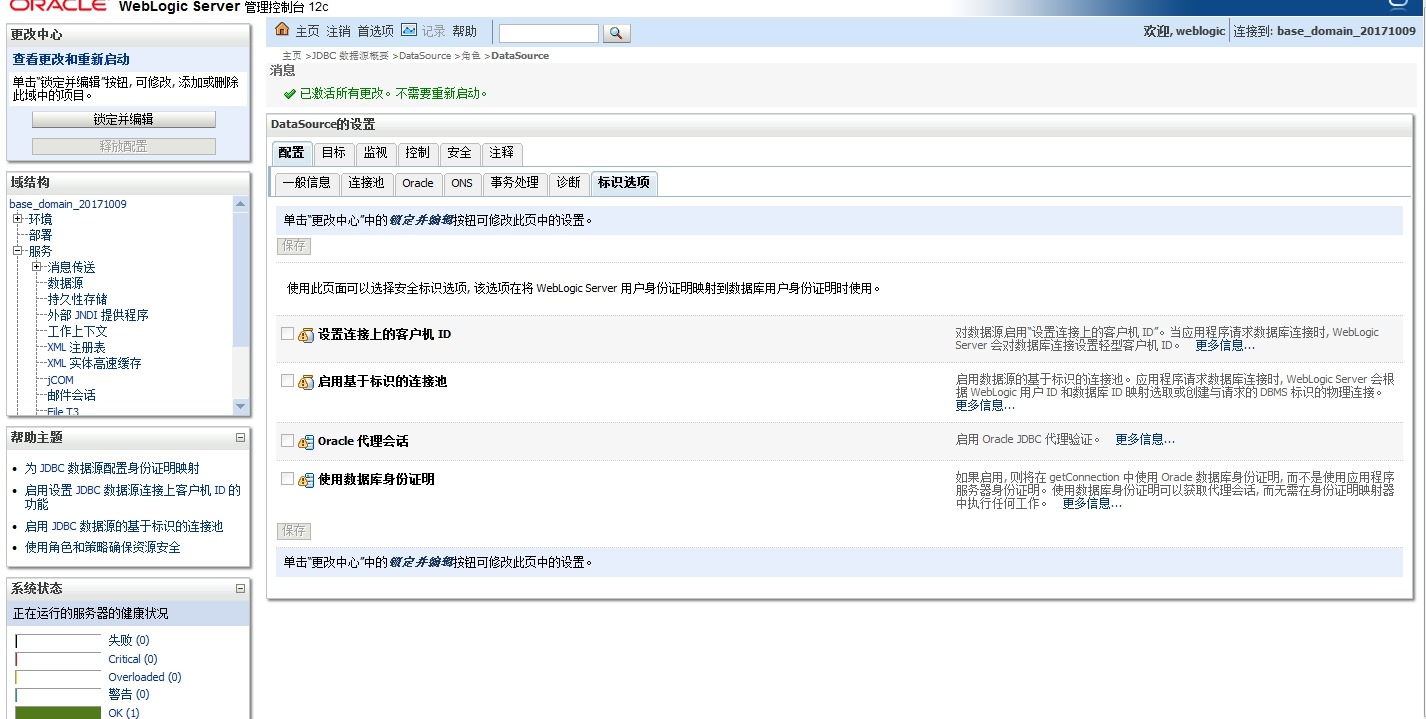Click the warning icon beside 启用基于标识的连接池
Image resolution: width=1426 pixels, height=719 pixels.
pyautogui.click(x=306, y=382)
